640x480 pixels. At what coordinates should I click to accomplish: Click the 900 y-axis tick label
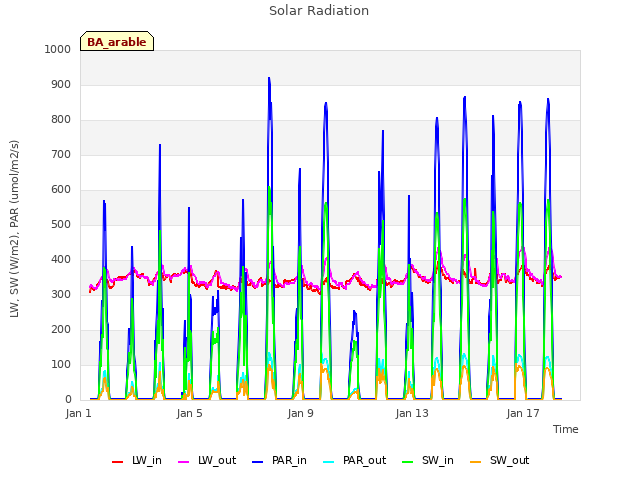[61, 84]
